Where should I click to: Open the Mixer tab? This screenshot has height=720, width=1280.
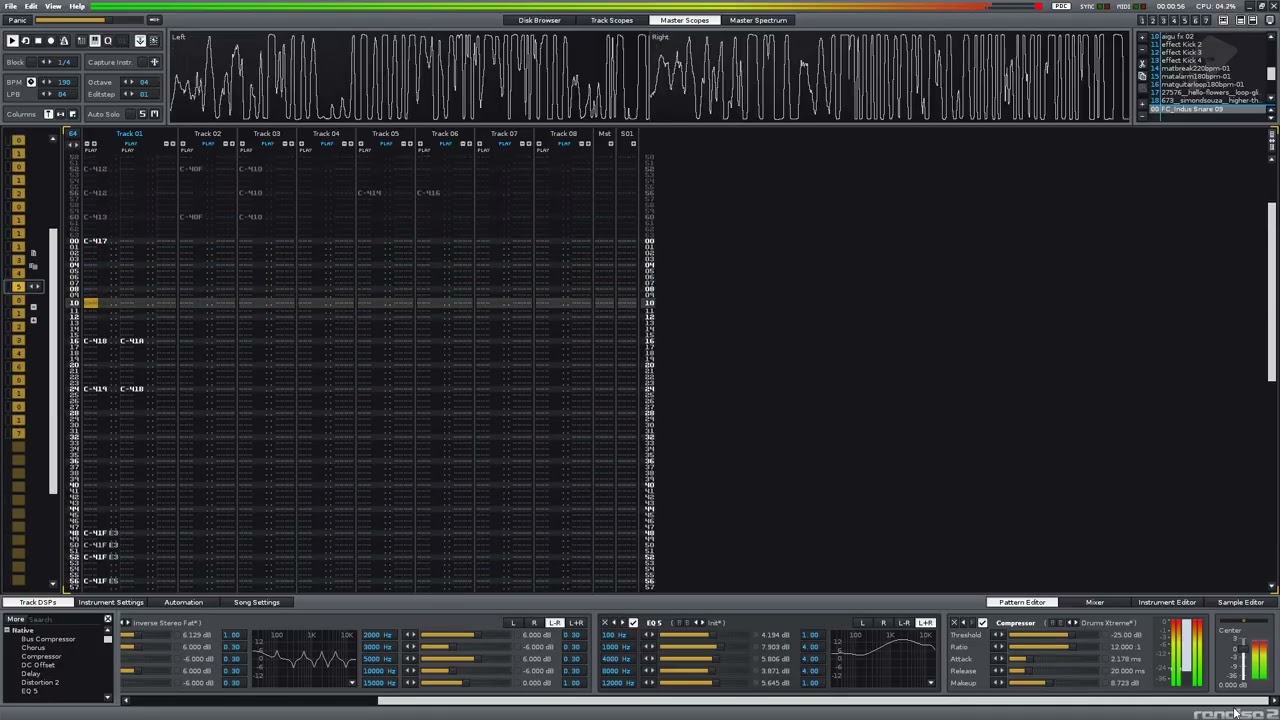[x=1095, y=602]
